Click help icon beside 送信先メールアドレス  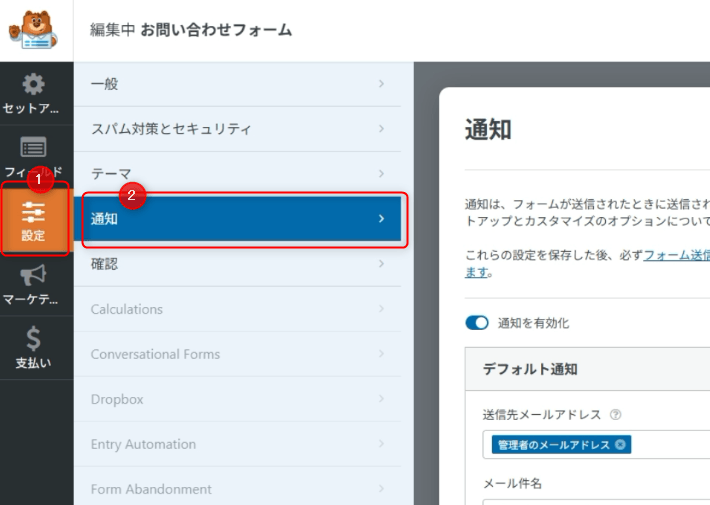click(615, 414)
